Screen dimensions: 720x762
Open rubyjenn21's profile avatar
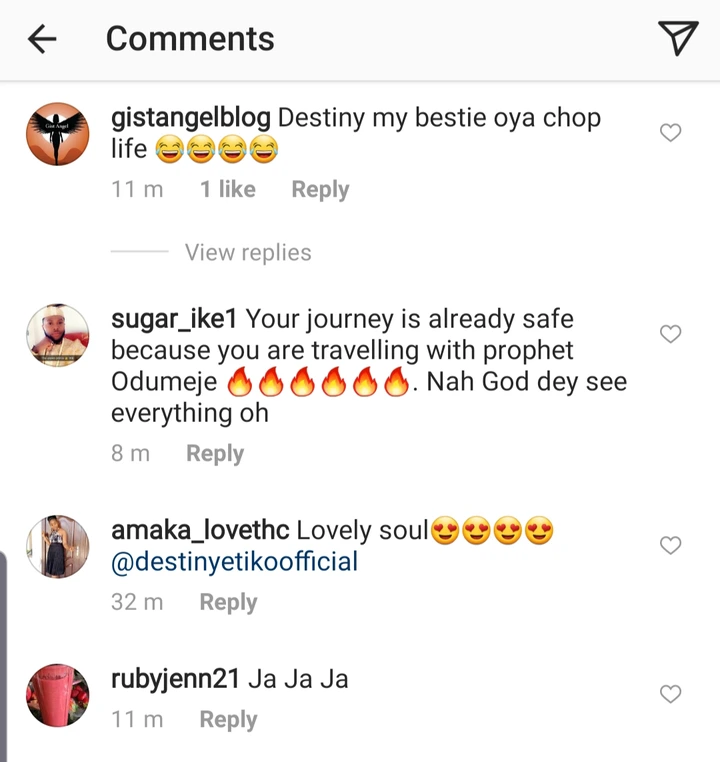click(x=57, y=695)
